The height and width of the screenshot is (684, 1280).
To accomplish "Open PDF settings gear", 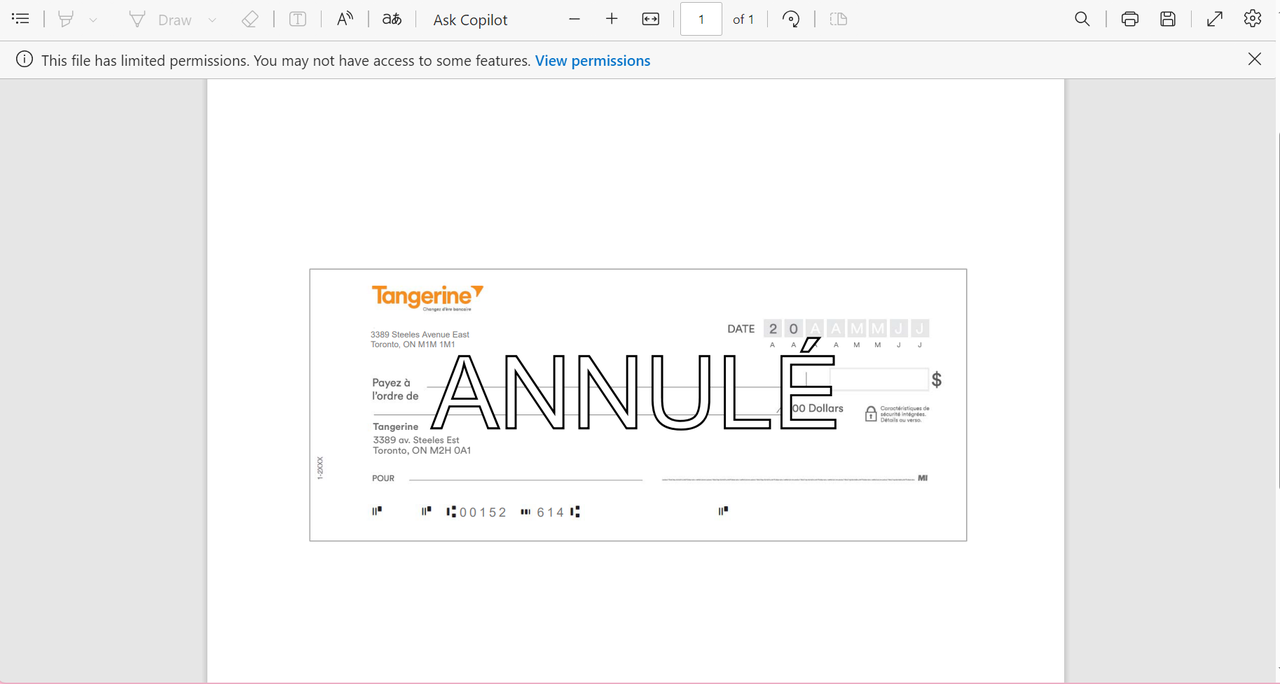I will 1252,19.
